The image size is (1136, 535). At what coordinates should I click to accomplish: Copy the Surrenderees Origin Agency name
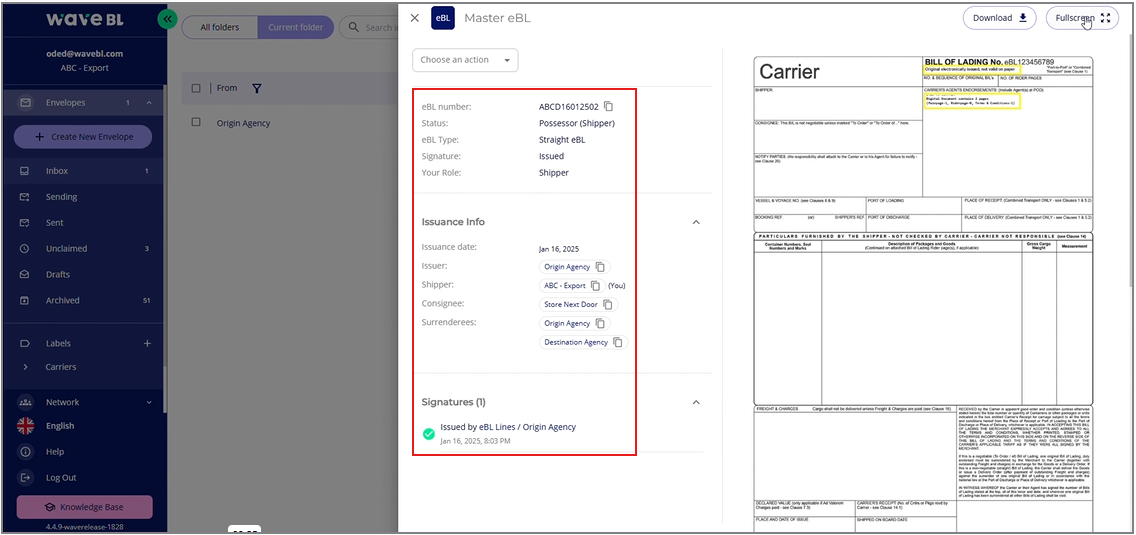[x=601, y=323]
